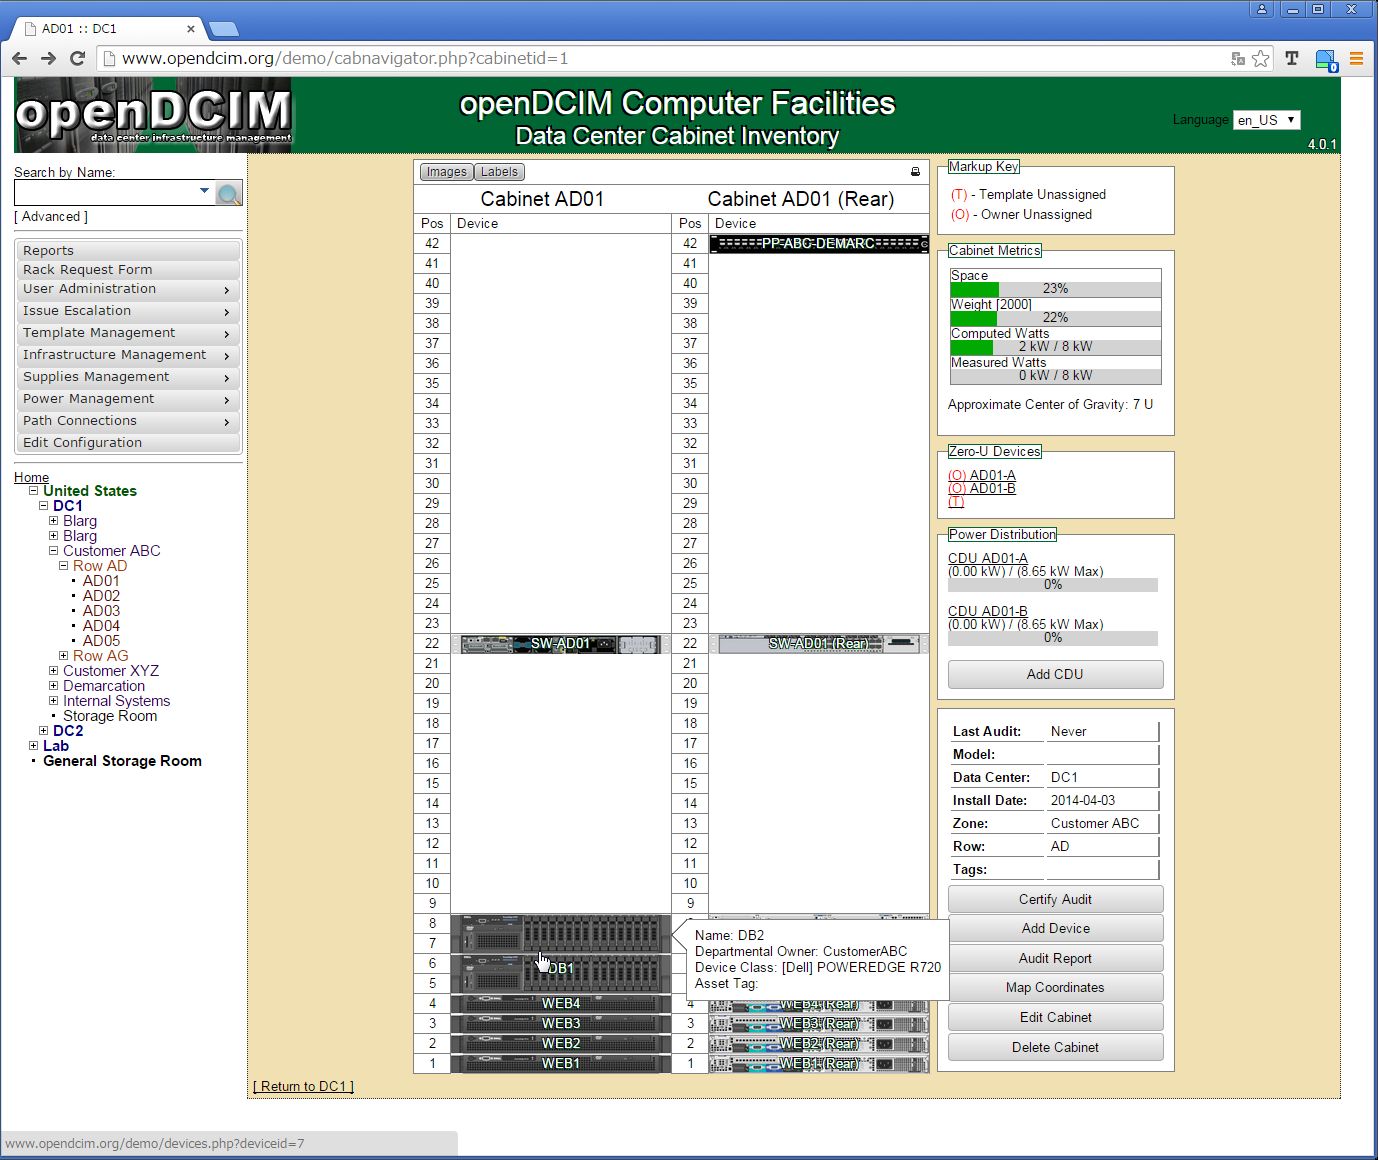Click the openDCIM logo
Viewport: 1378px width, 1160px height.
(x=152, y=113)
